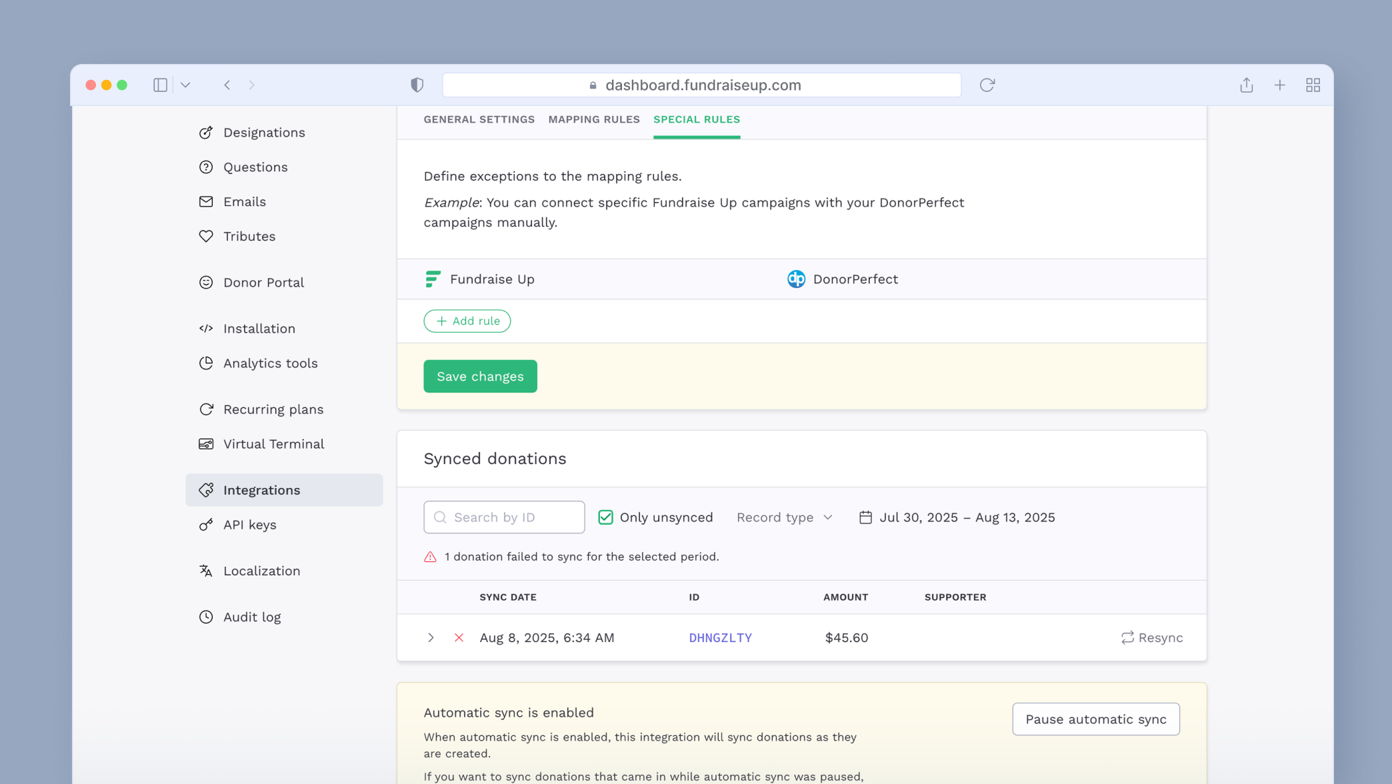Screen dimensions: 1392x784
Task: Toggle the red X next to failed donation
Action: point(458,637)
